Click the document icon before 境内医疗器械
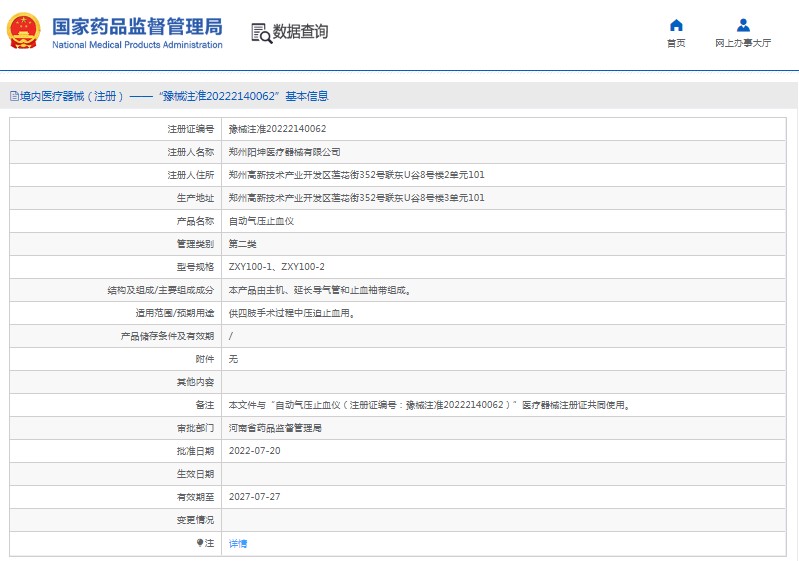Screen dimensions: 799x561 pos(13,97)
